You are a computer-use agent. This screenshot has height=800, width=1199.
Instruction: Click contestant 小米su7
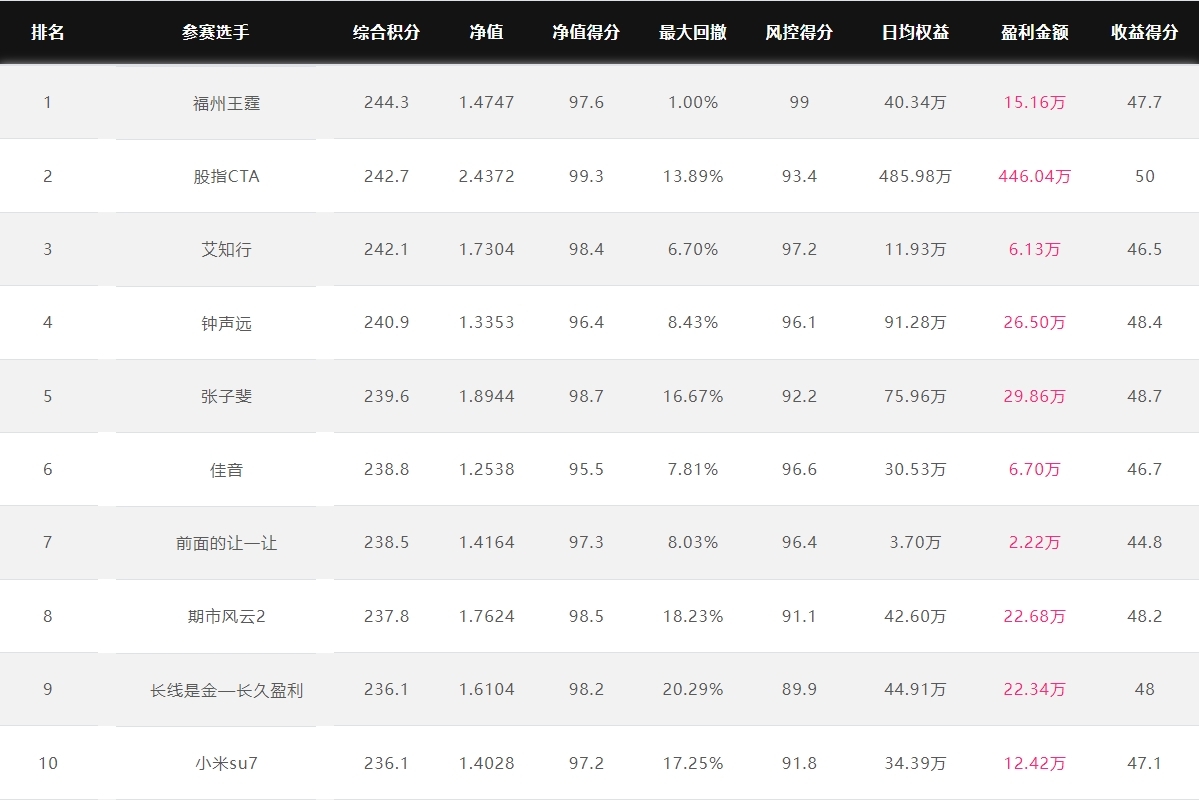226,763
